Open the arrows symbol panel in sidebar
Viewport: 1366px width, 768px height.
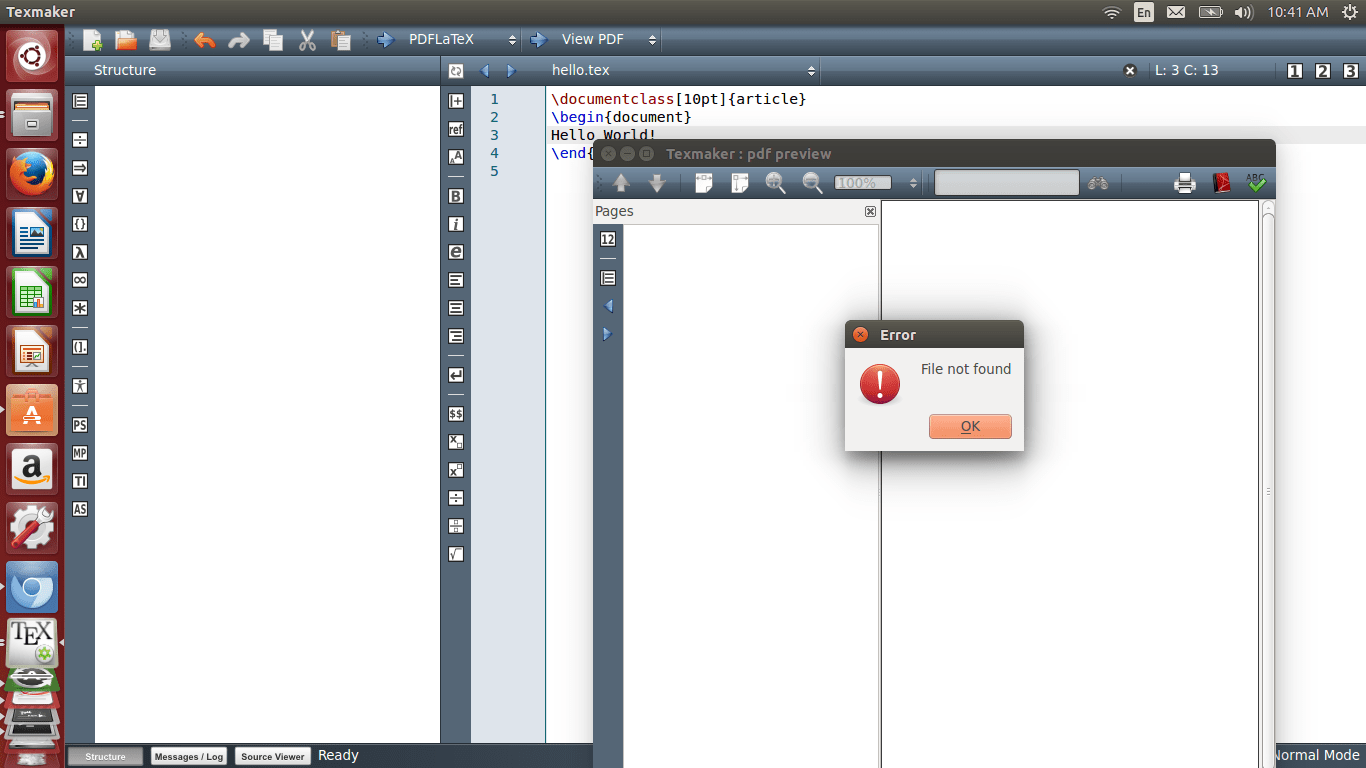tap(79, 168)
